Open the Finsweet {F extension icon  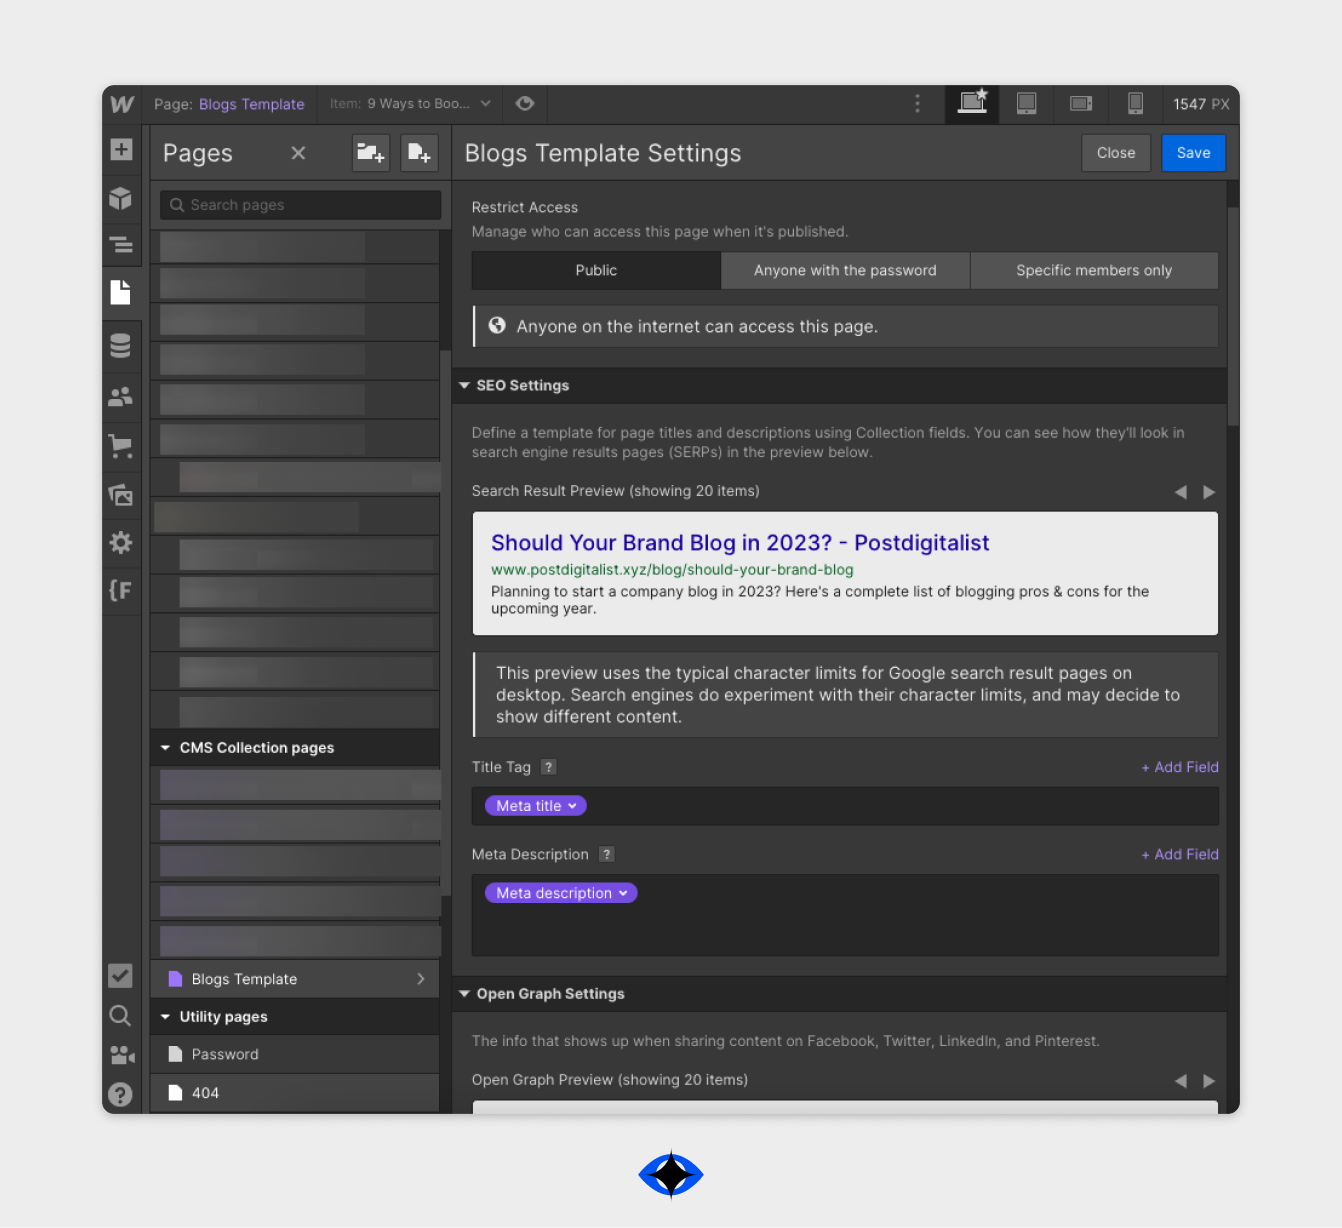click(121, 590)
